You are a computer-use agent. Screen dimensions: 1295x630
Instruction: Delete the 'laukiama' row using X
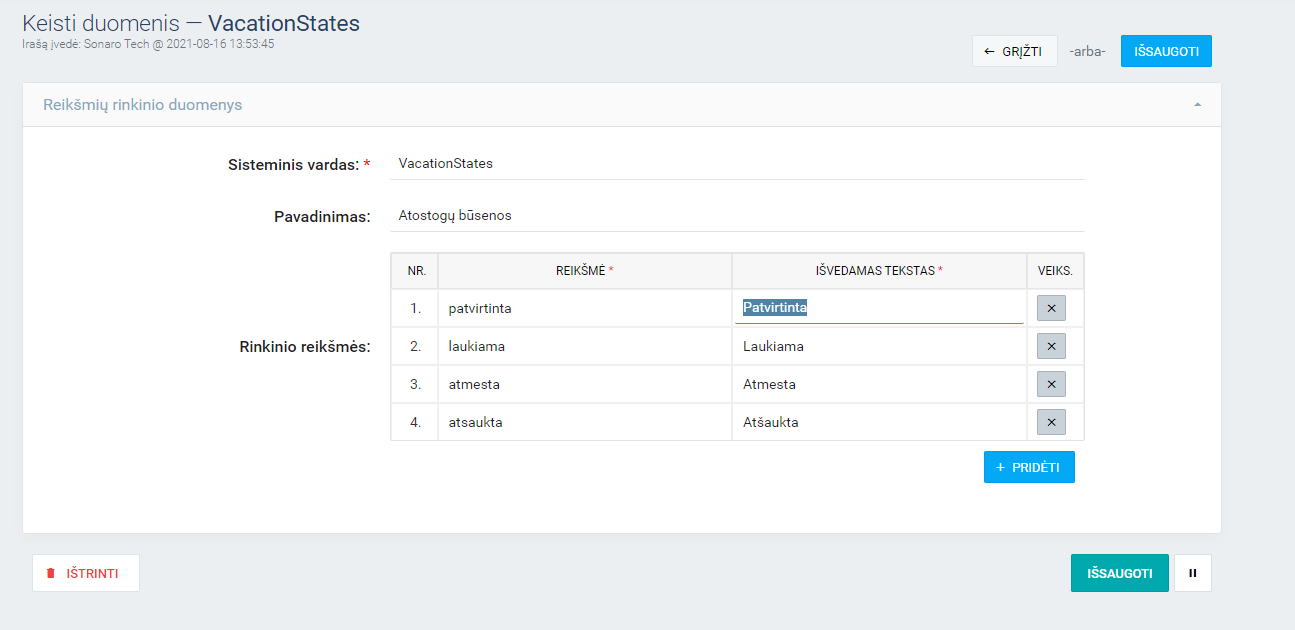tap(1051, 346)
